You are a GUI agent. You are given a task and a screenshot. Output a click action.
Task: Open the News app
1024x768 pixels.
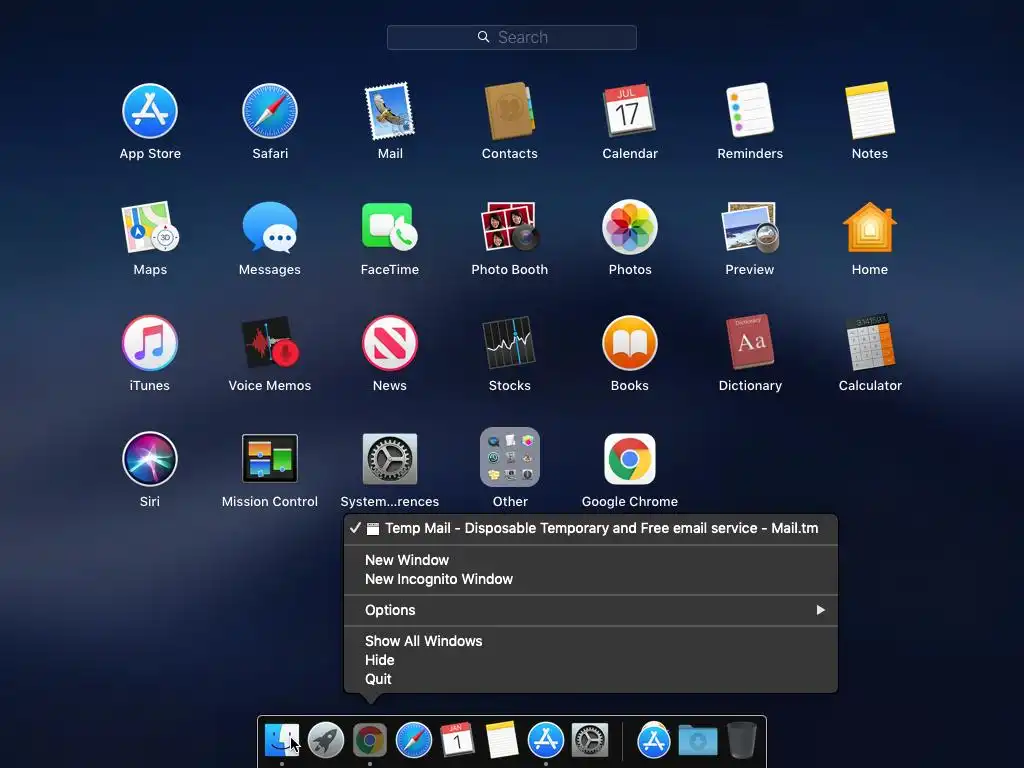point(390,343)
